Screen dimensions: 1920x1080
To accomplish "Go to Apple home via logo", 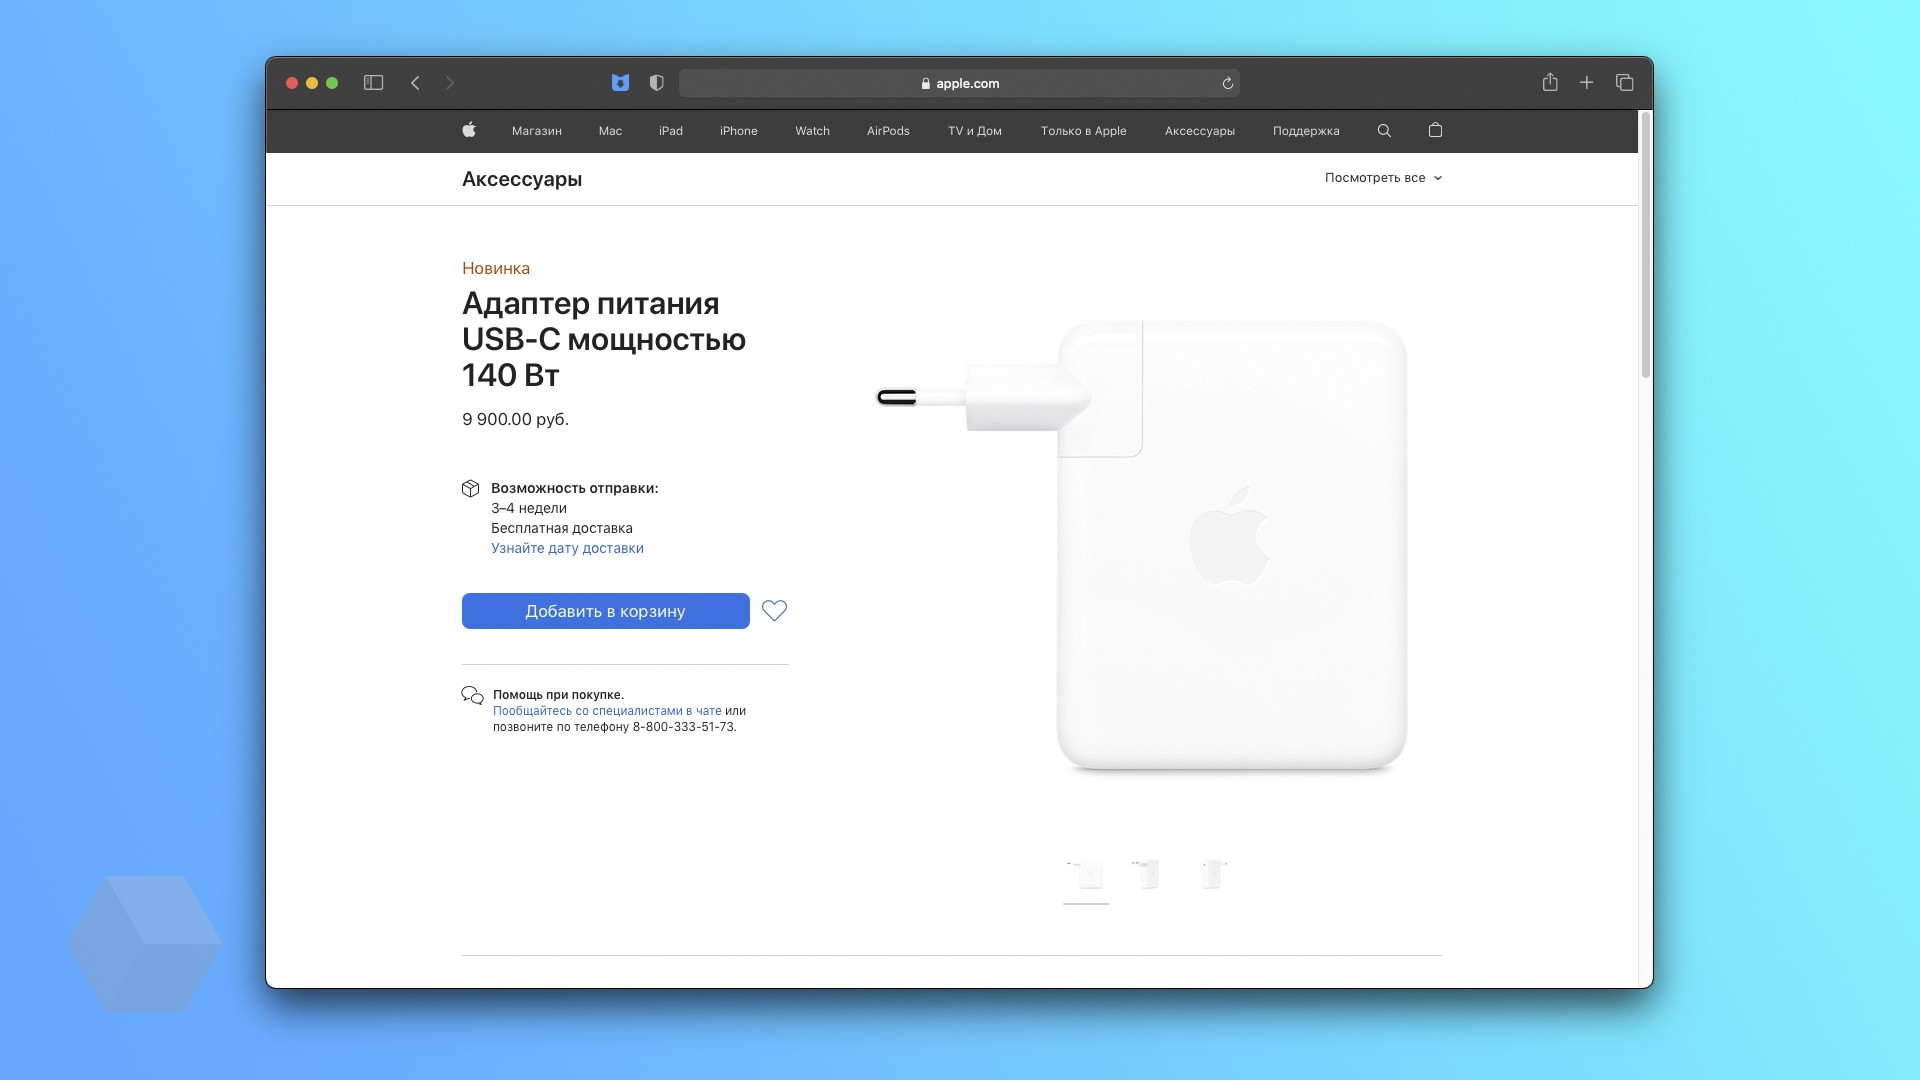I will [469, 130].
